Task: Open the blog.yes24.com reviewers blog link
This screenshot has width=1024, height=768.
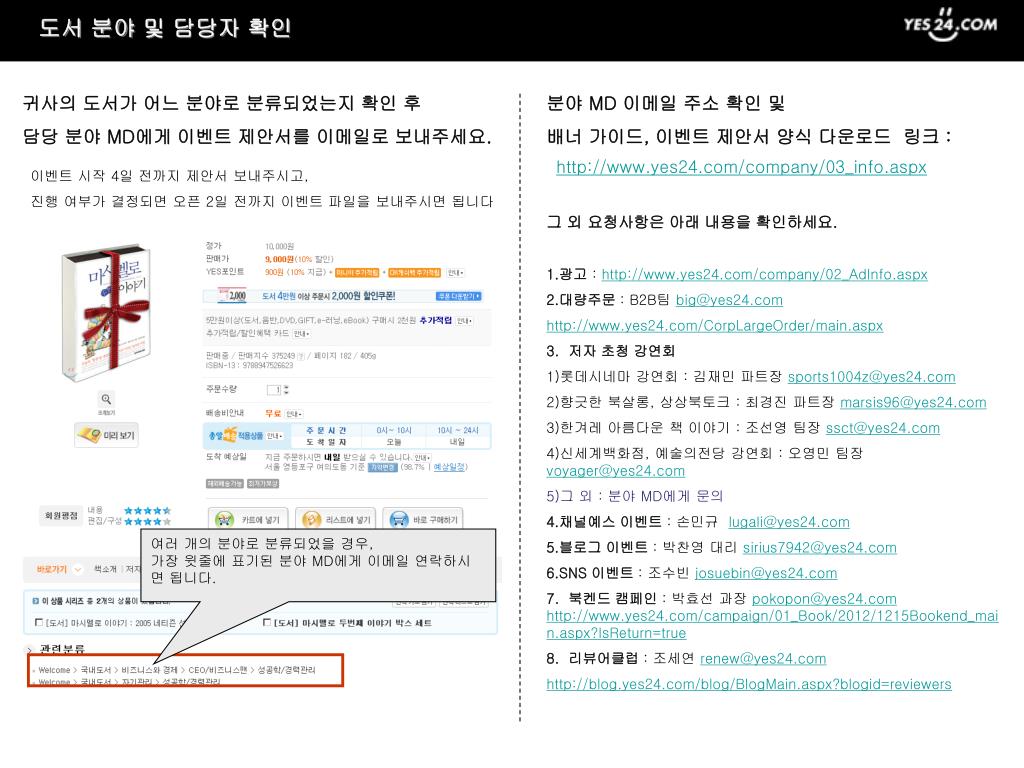Action: pos(748,684)
